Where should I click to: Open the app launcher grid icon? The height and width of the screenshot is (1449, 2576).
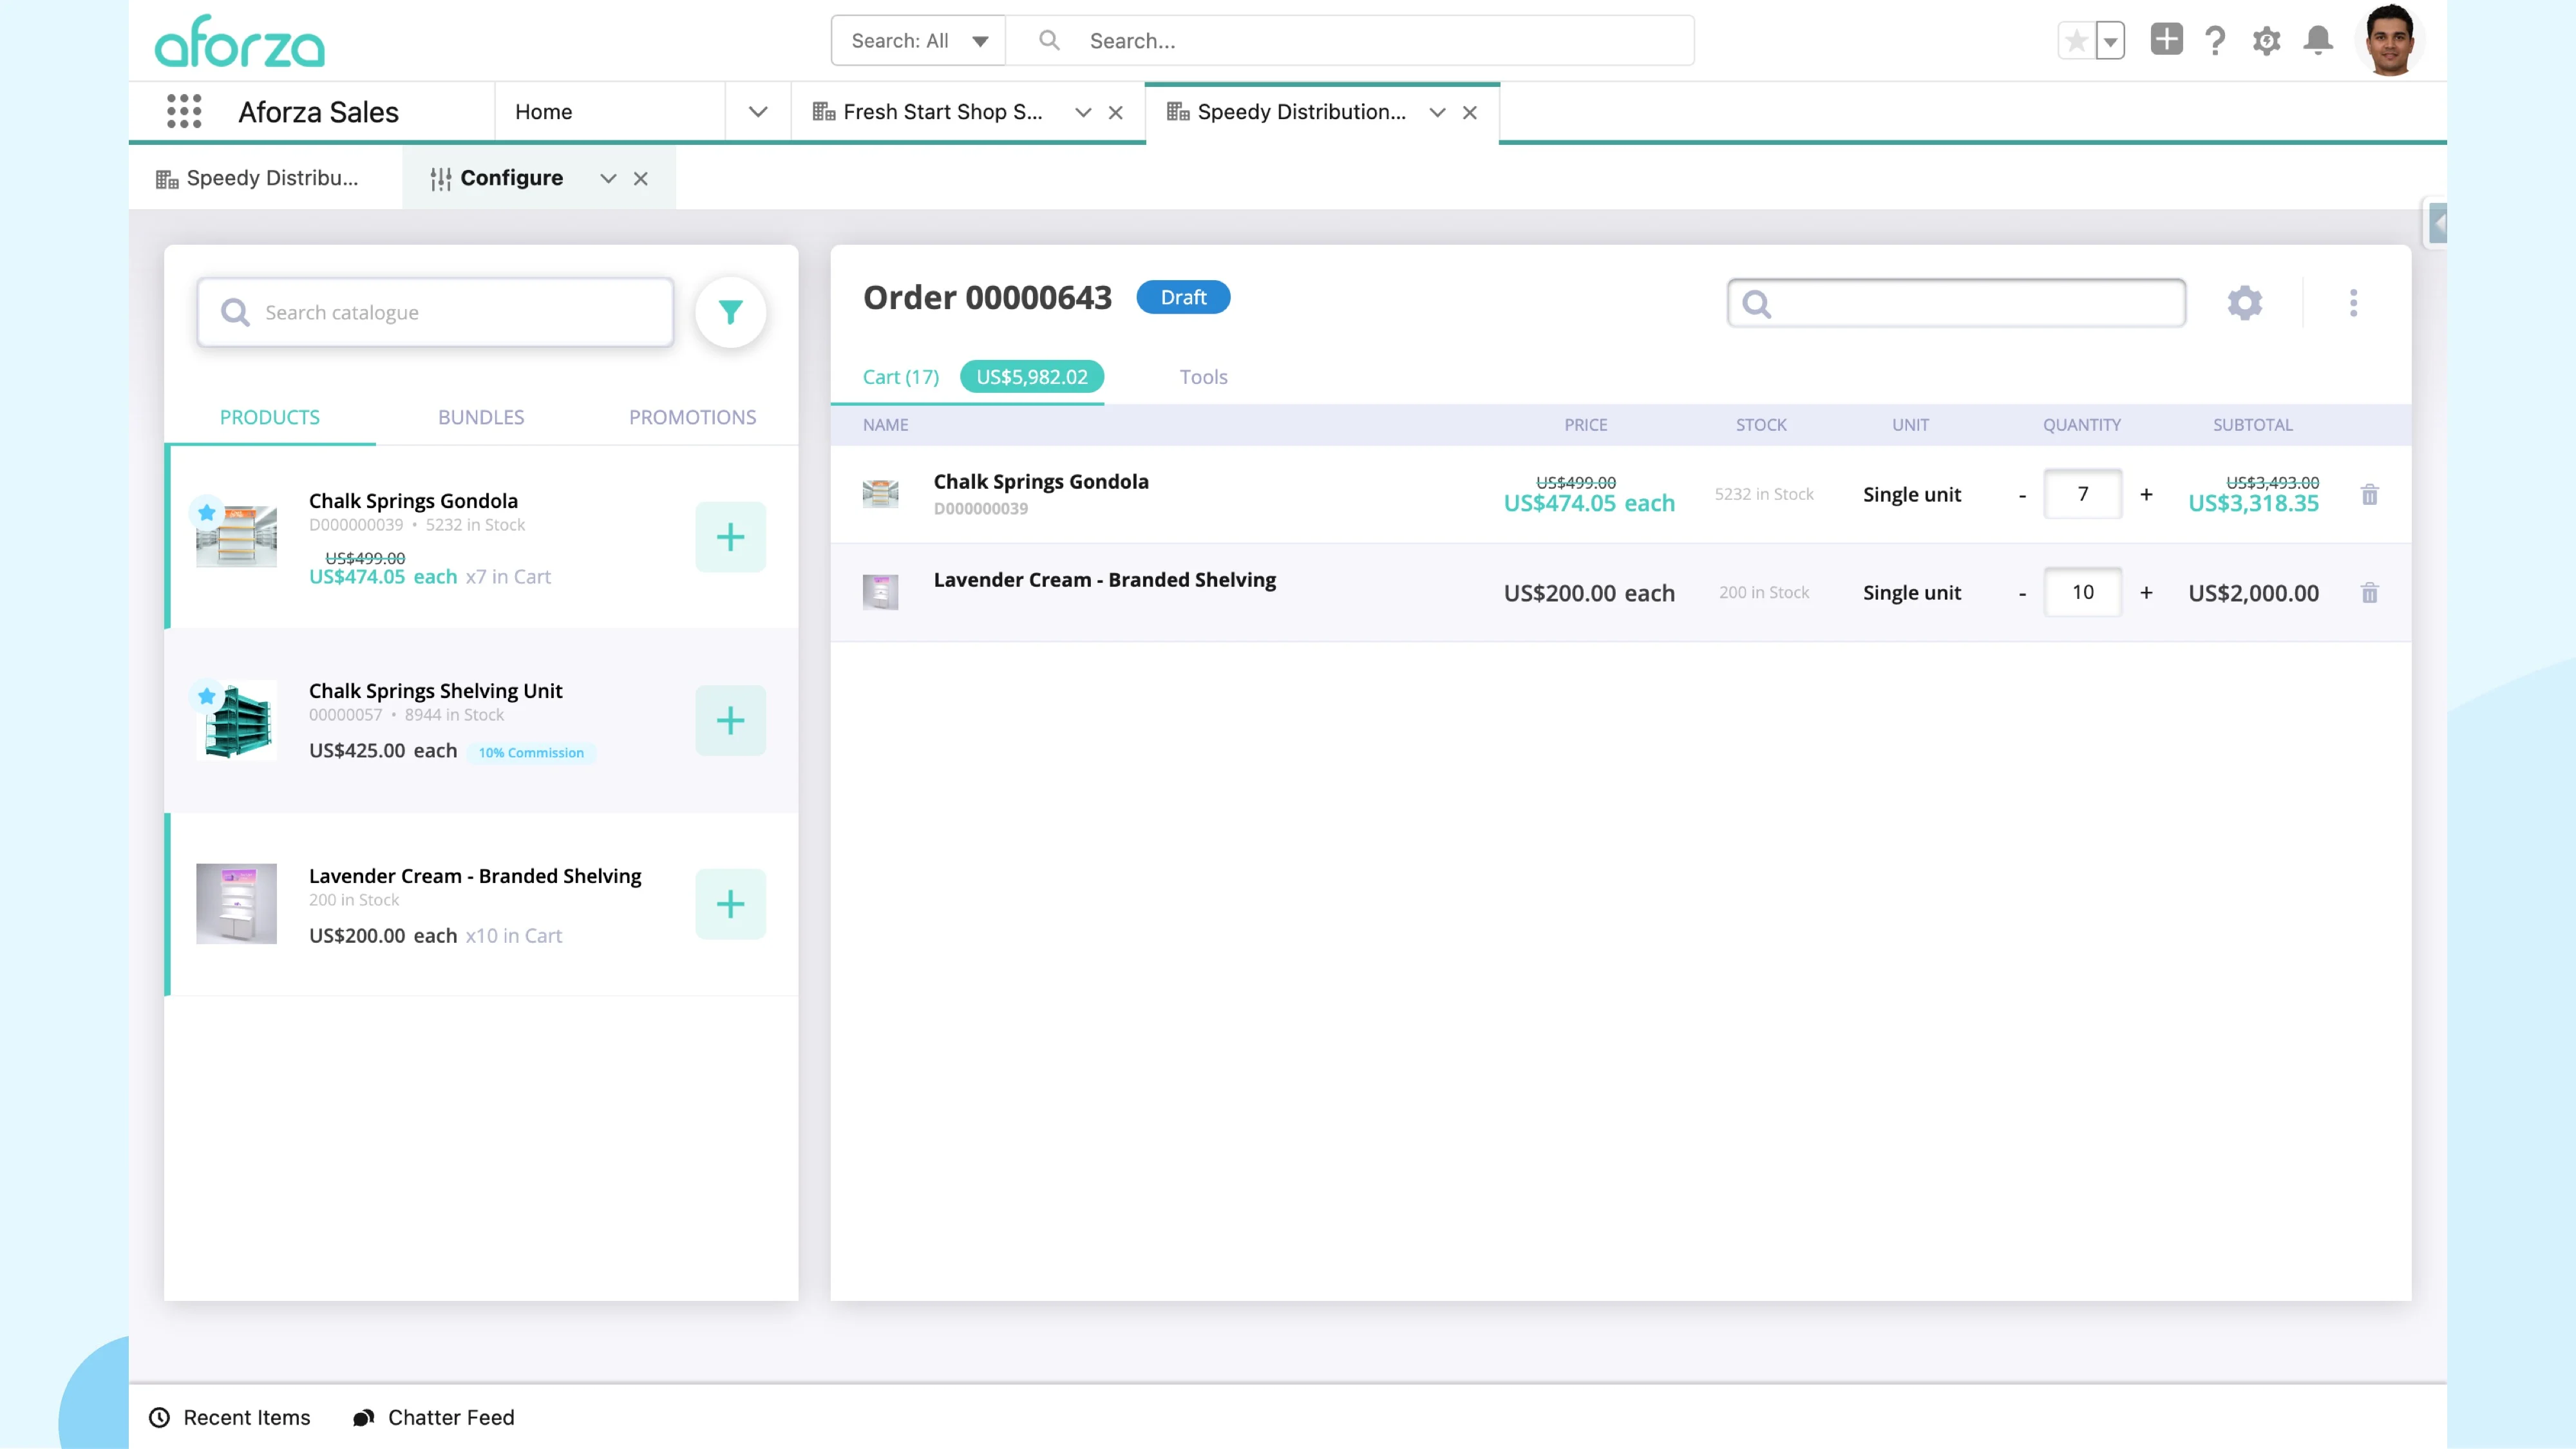pyautogui.click(x=184, y=111)
